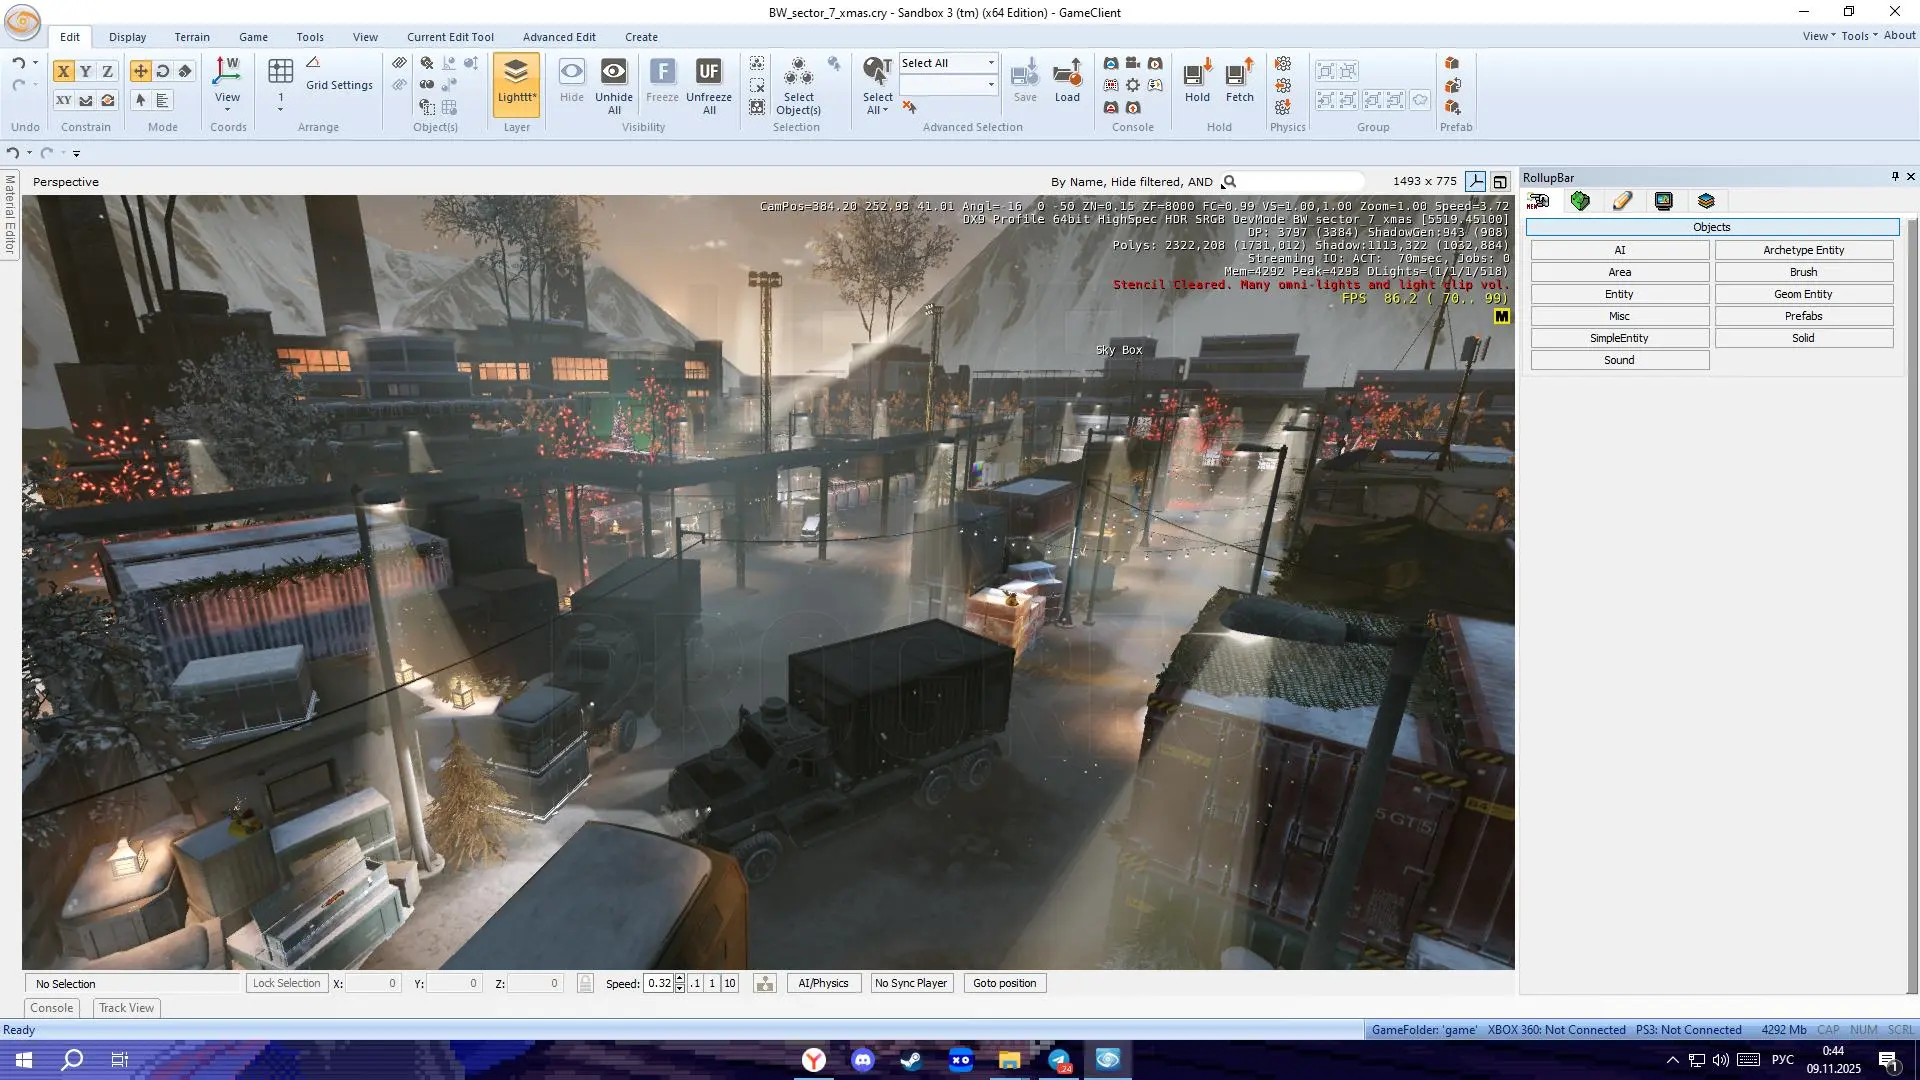Click the select-mode arrow icon
Image resolution: width=1920 pixels, height=1080 pixels.
pos(140,100)
